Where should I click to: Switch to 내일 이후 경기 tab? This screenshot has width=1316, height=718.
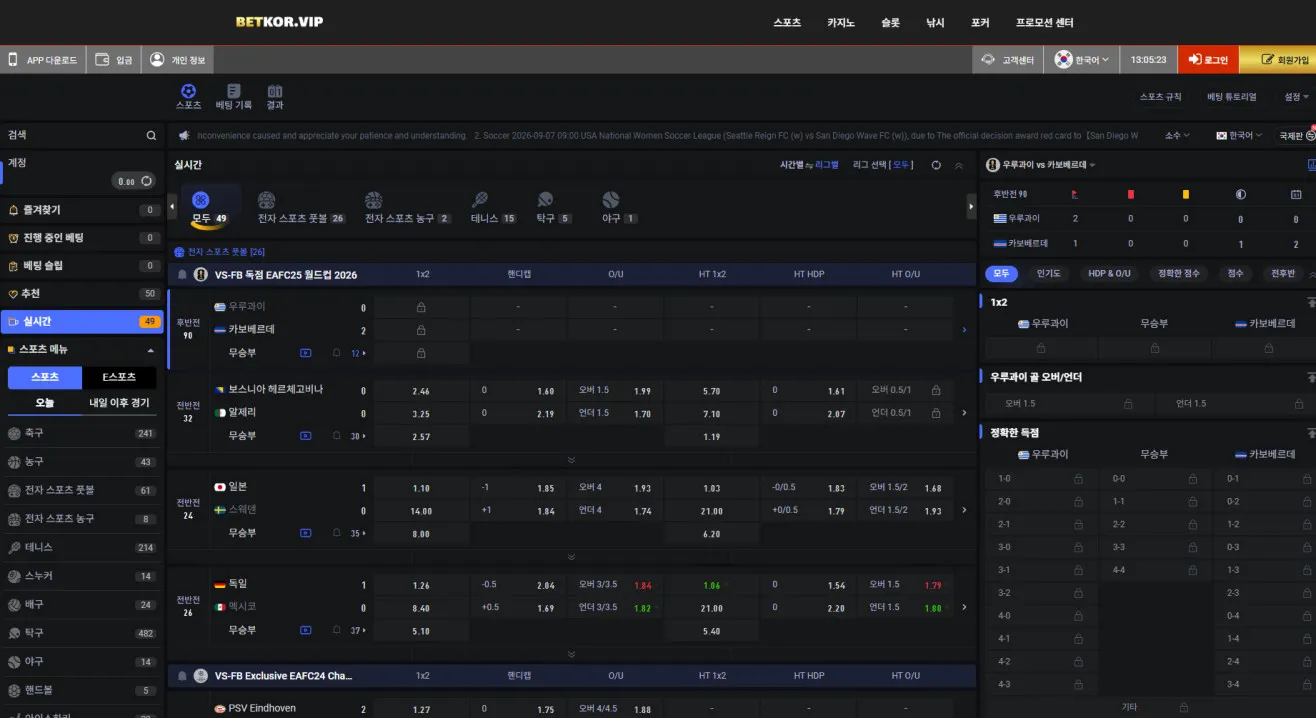pos(119,403)
